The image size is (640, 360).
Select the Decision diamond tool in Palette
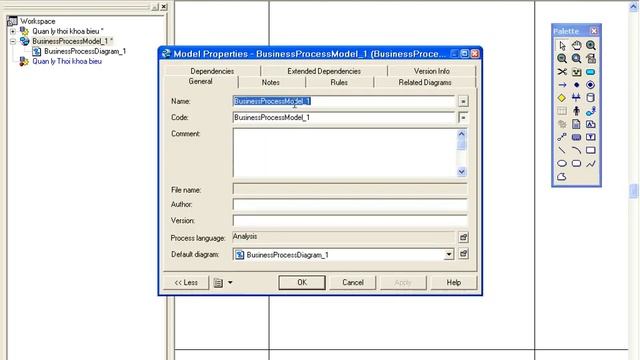[562, 98]
